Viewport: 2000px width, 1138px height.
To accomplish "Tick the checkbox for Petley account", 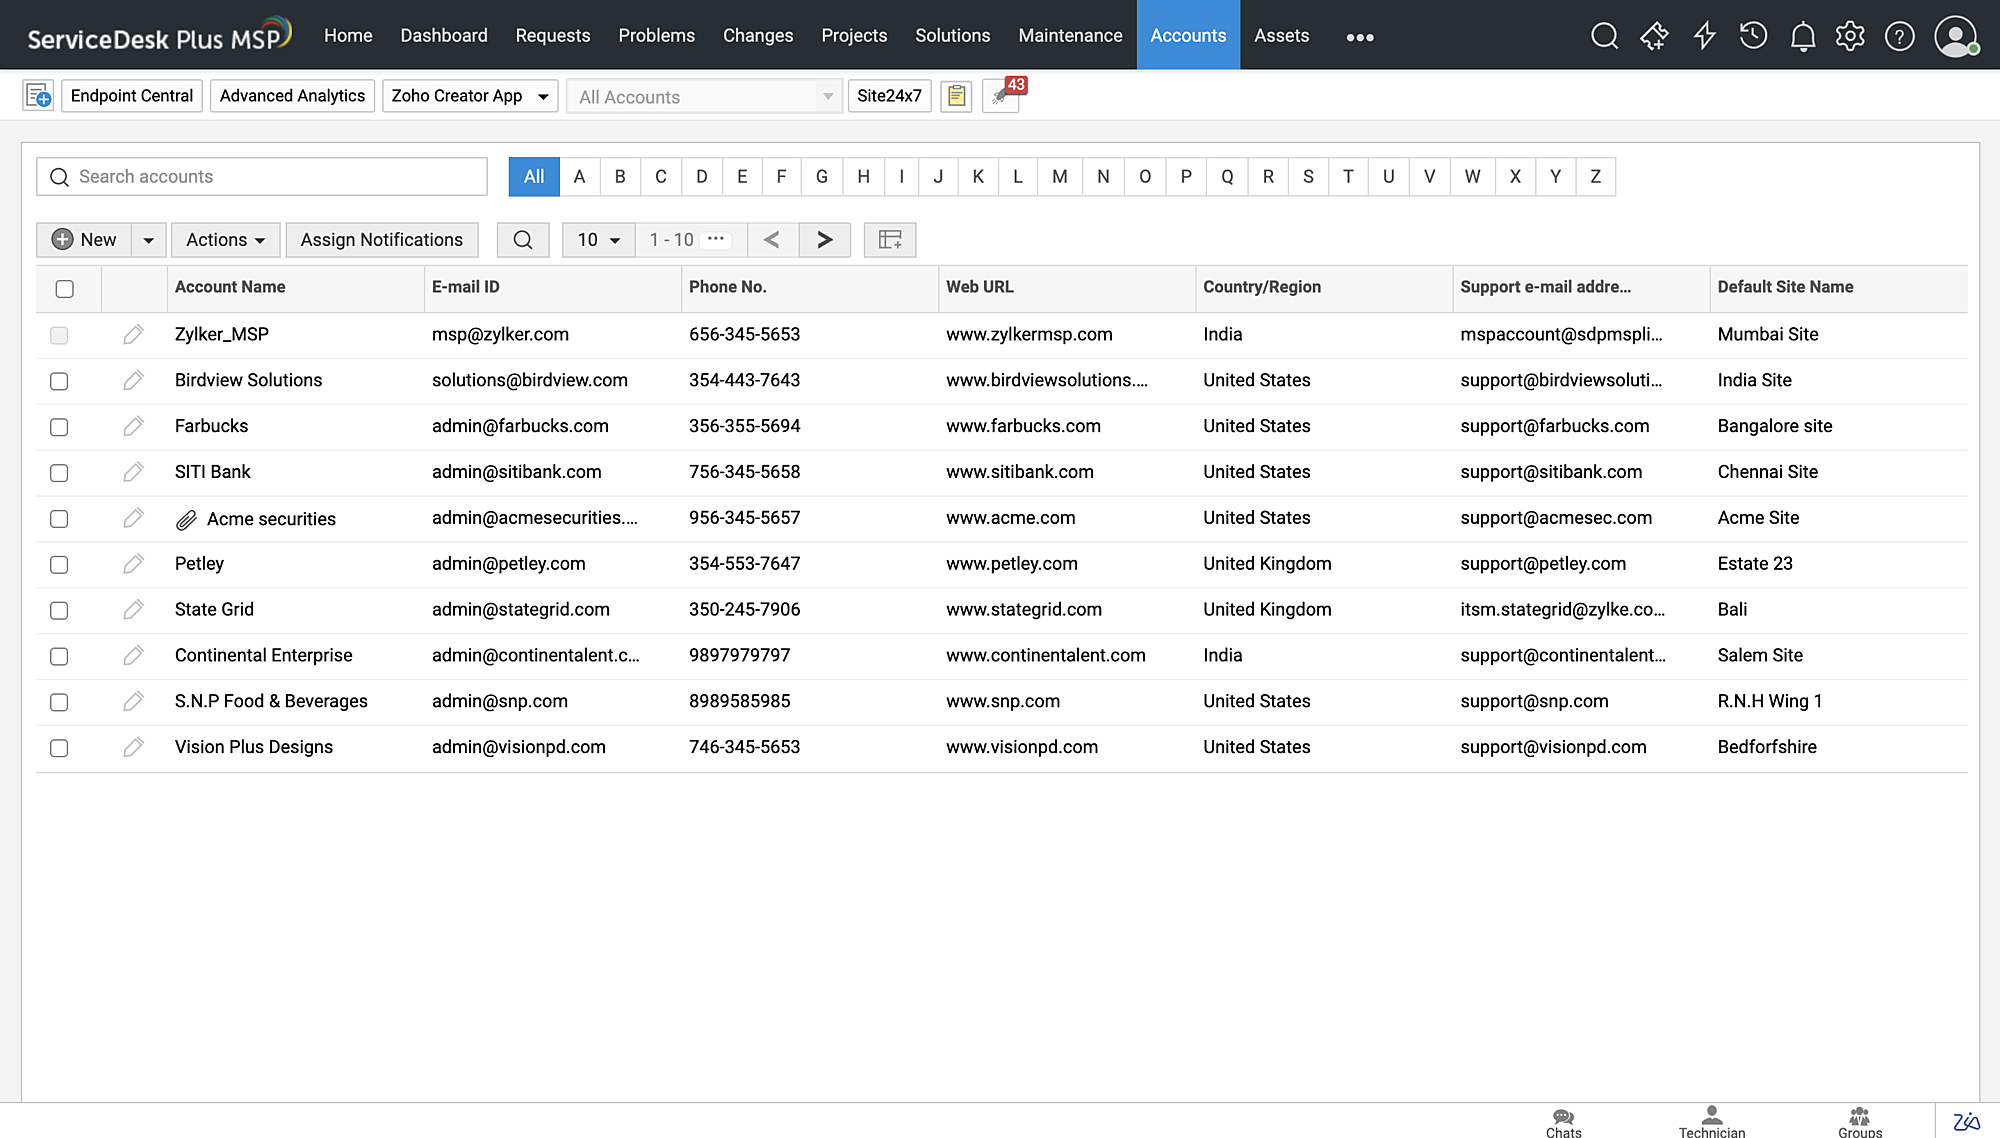I will [59, 565].
